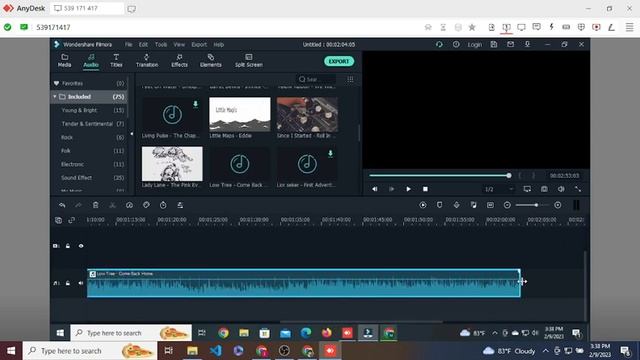Screen dimensions: 640x360
Task: Open AnyDesk chat icon in toolbar
Action: 536,27
